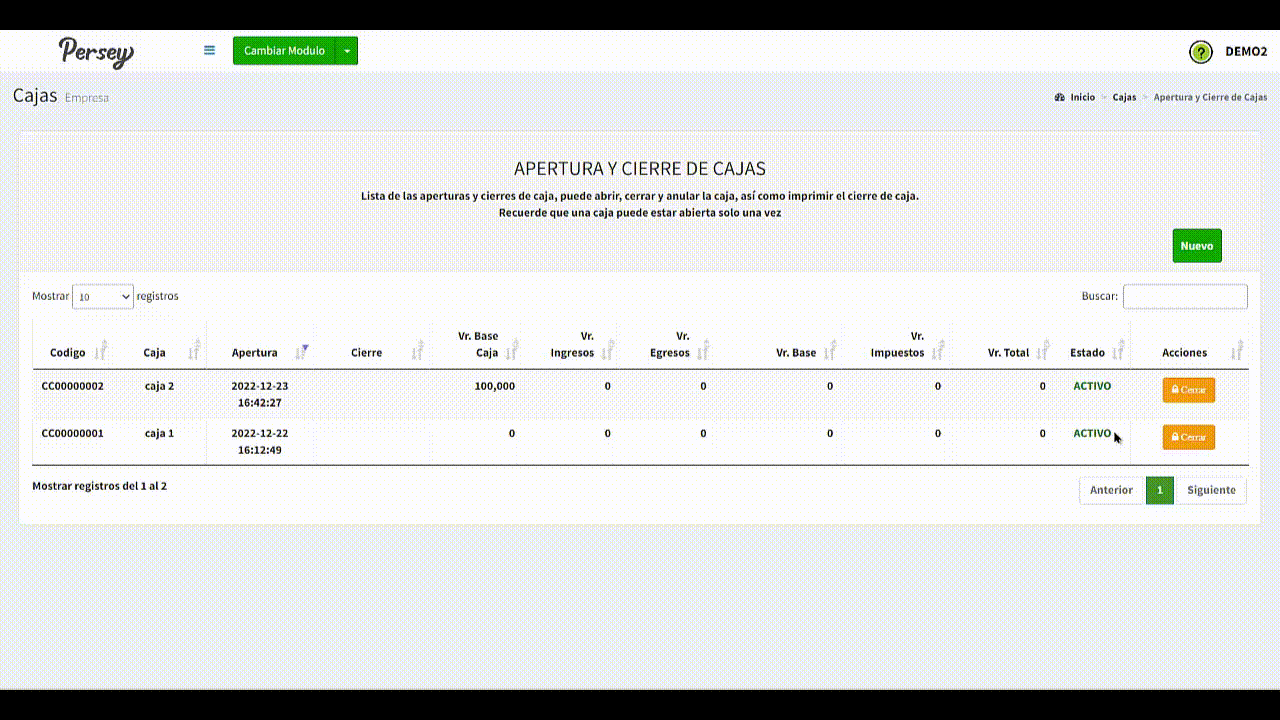Screen dimensions: 1280x720
Task: Sort by Codigo column sort icon
Action: click(100, 351)
